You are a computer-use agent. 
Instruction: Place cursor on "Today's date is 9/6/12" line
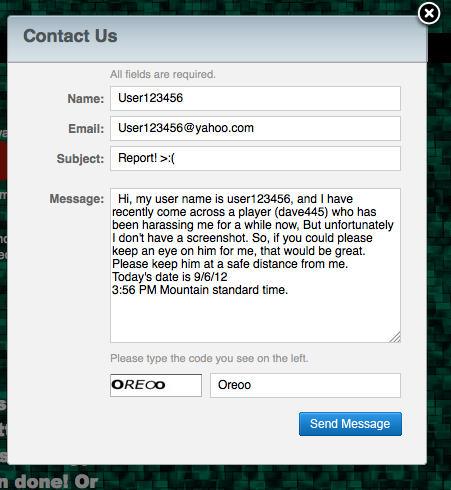tap(170, 277)
